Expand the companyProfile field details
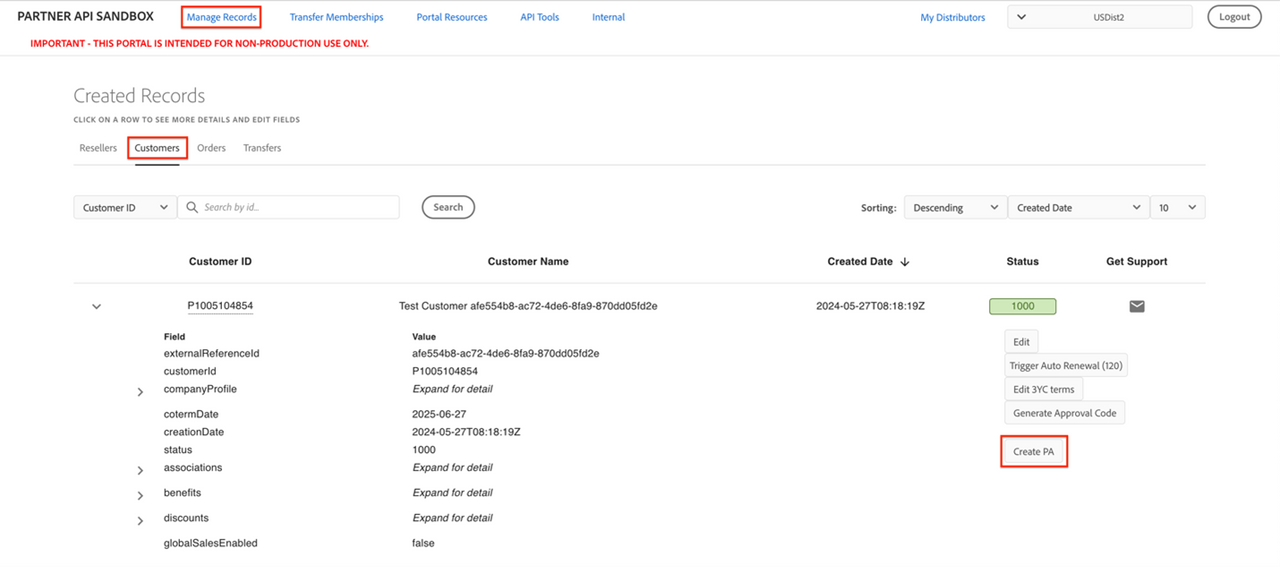 click(141, 392)
